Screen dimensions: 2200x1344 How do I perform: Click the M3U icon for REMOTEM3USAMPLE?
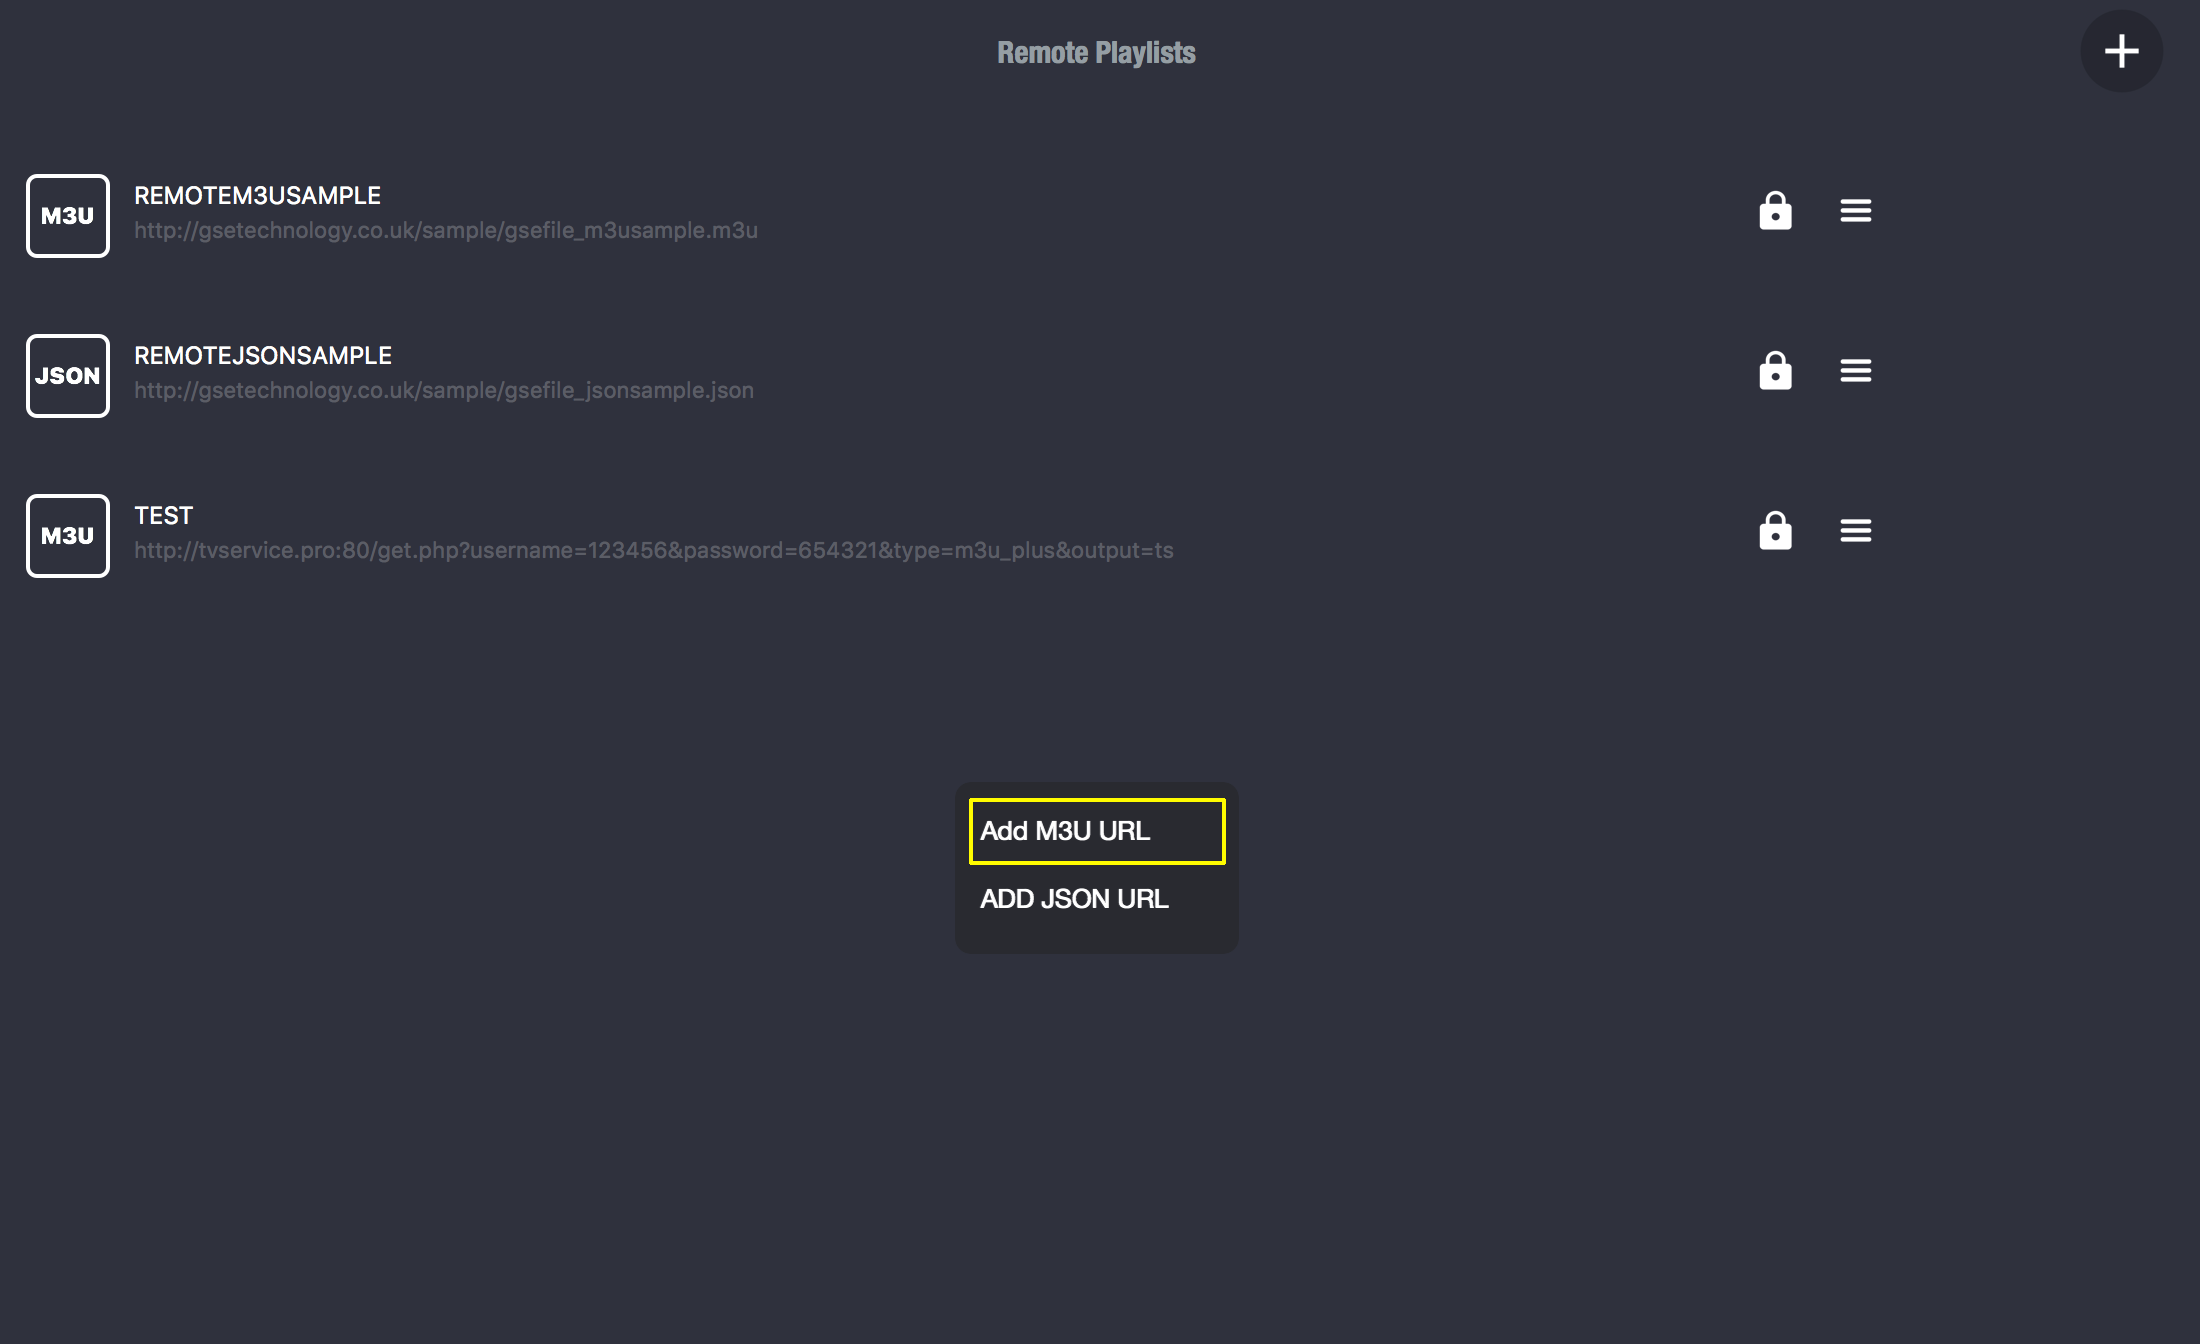point(68,216)
